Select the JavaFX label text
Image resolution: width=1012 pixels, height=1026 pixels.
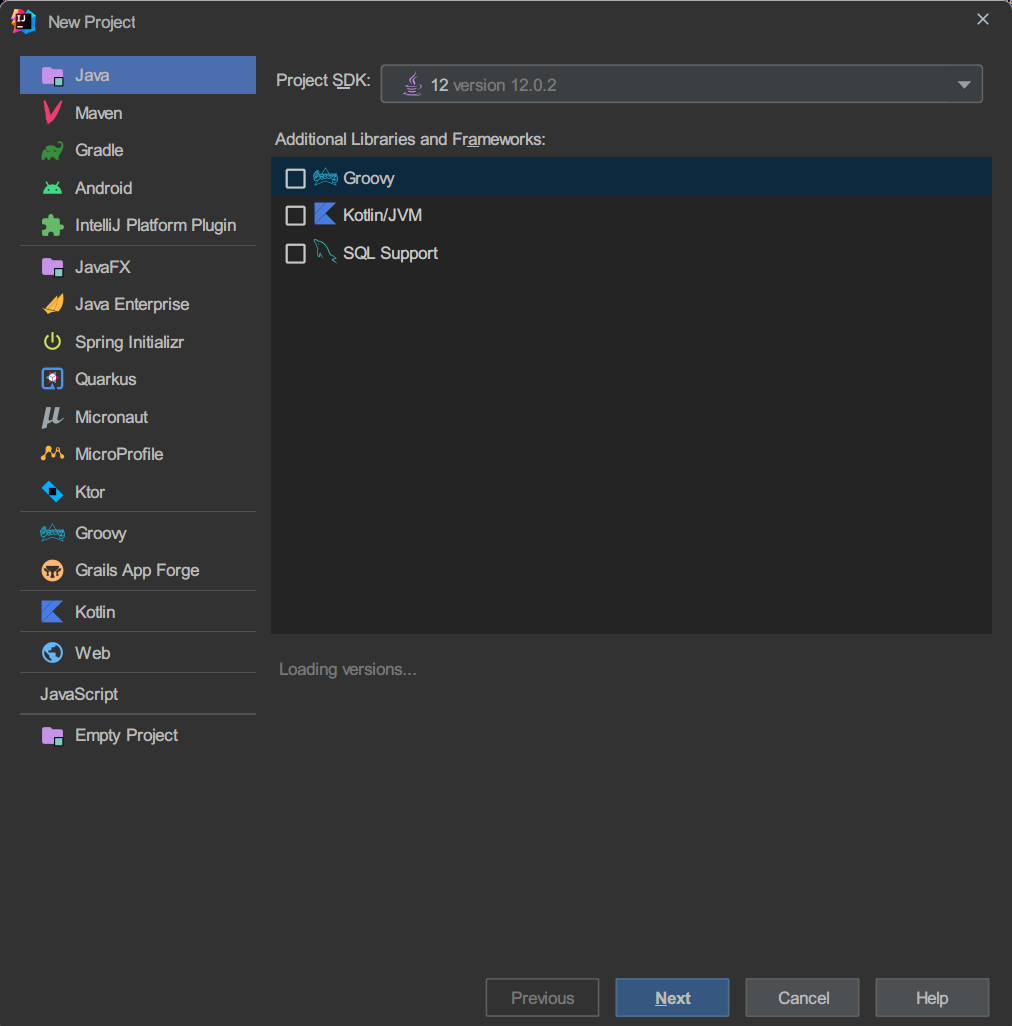[x=102, y=268]
